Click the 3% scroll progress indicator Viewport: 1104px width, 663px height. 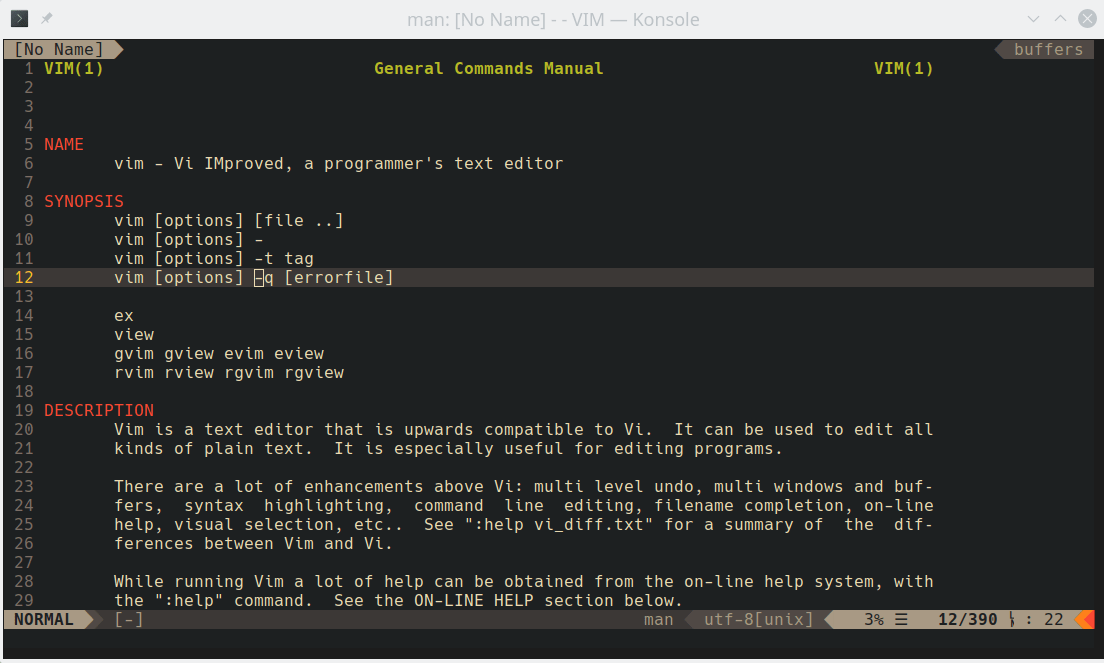[872, 619]
